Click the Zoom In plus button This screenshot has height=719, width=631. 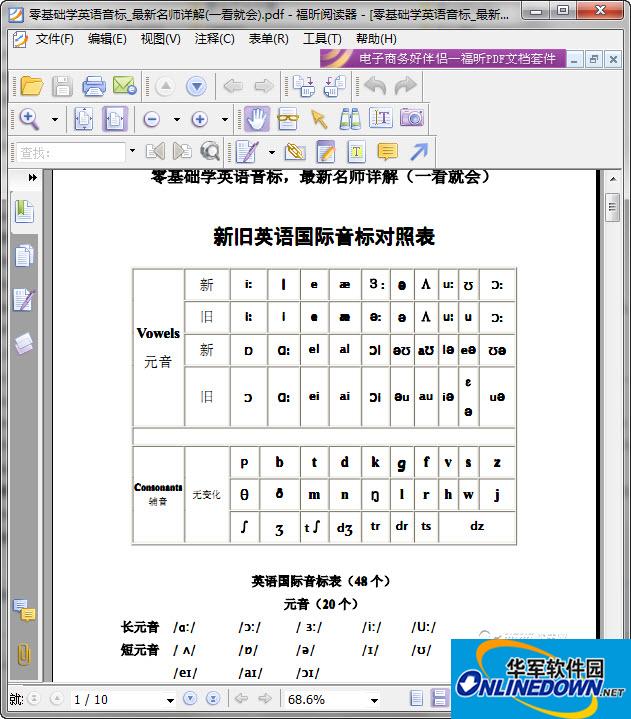pos(199,120)
